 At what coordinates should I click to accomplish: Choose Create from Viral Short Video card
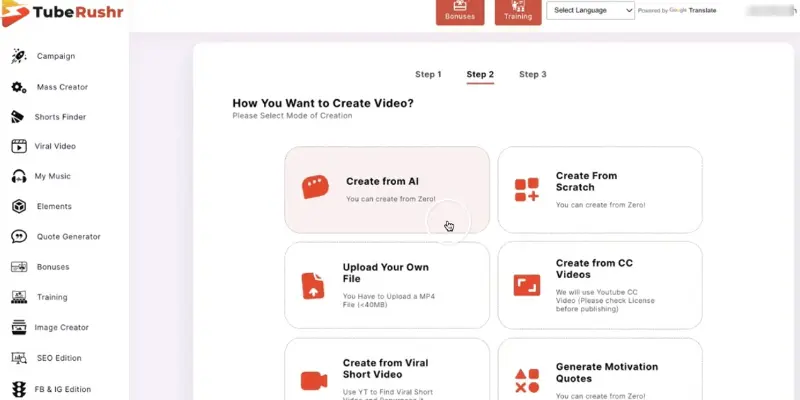coord(387,369)
